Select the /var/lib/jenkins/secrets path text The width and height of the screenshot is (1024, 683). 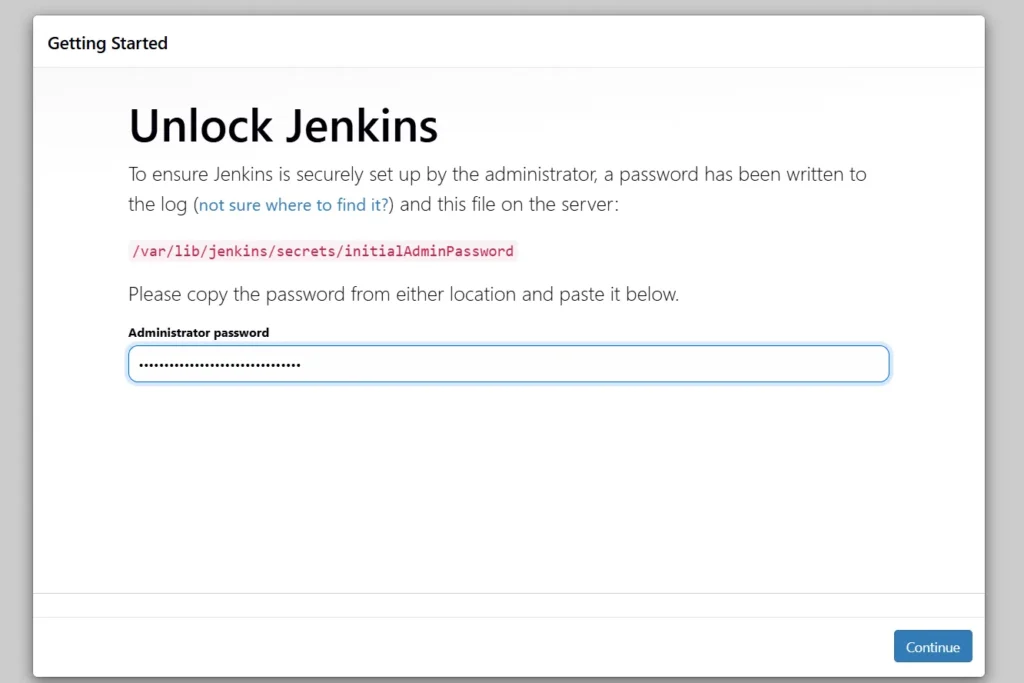click(236, 251)
